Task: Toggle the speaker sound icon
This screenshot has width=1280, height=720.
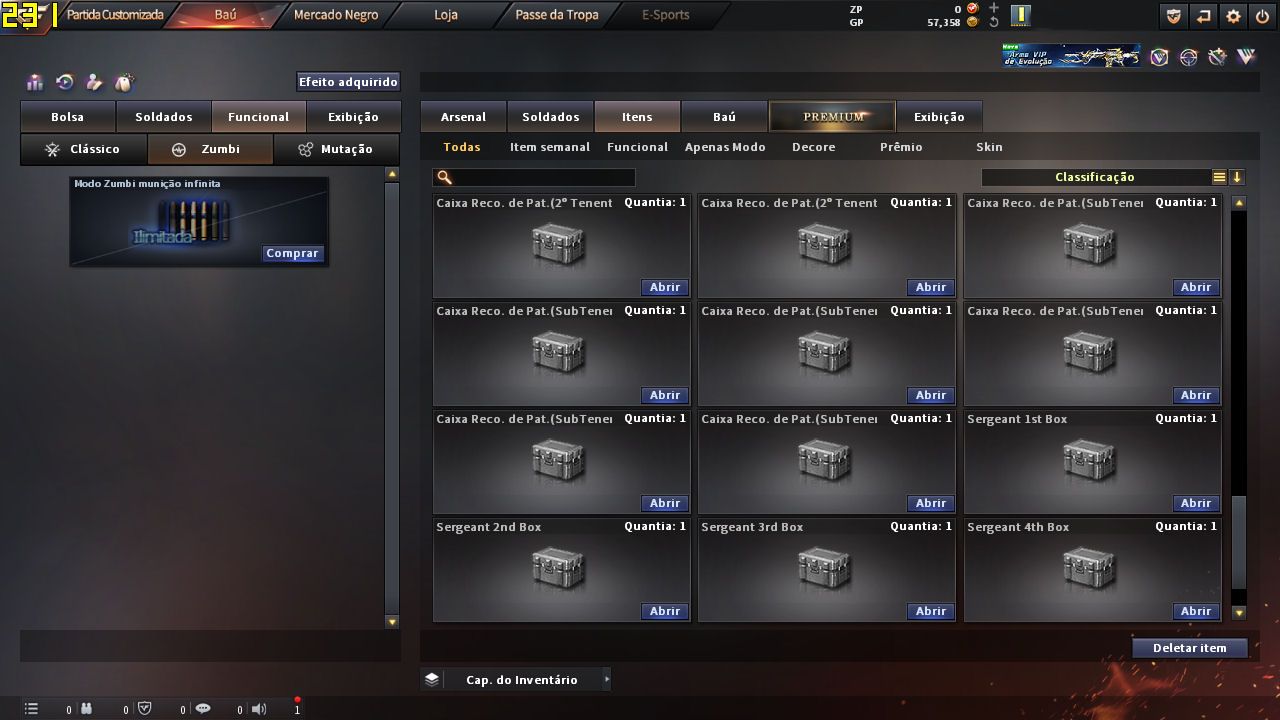Action: point(259,709)
